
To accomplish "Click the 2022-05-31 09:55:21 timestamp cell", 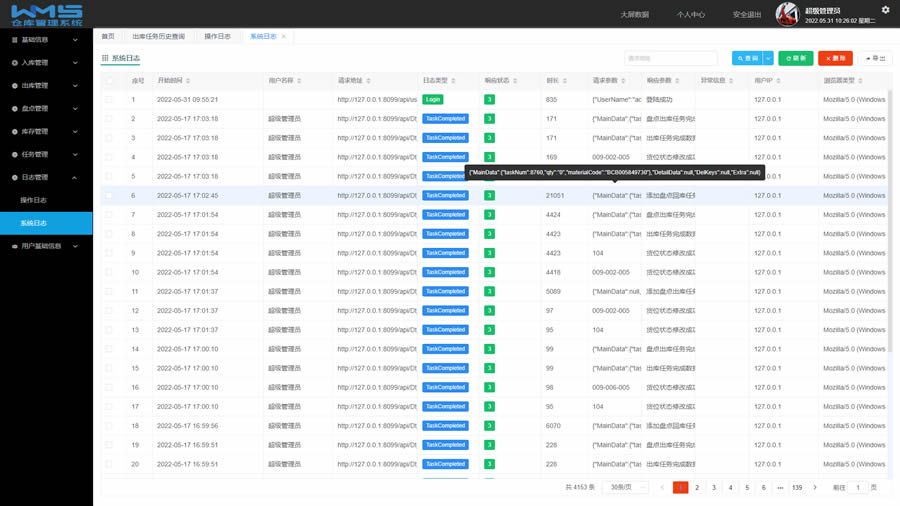I will click(187, 99).
